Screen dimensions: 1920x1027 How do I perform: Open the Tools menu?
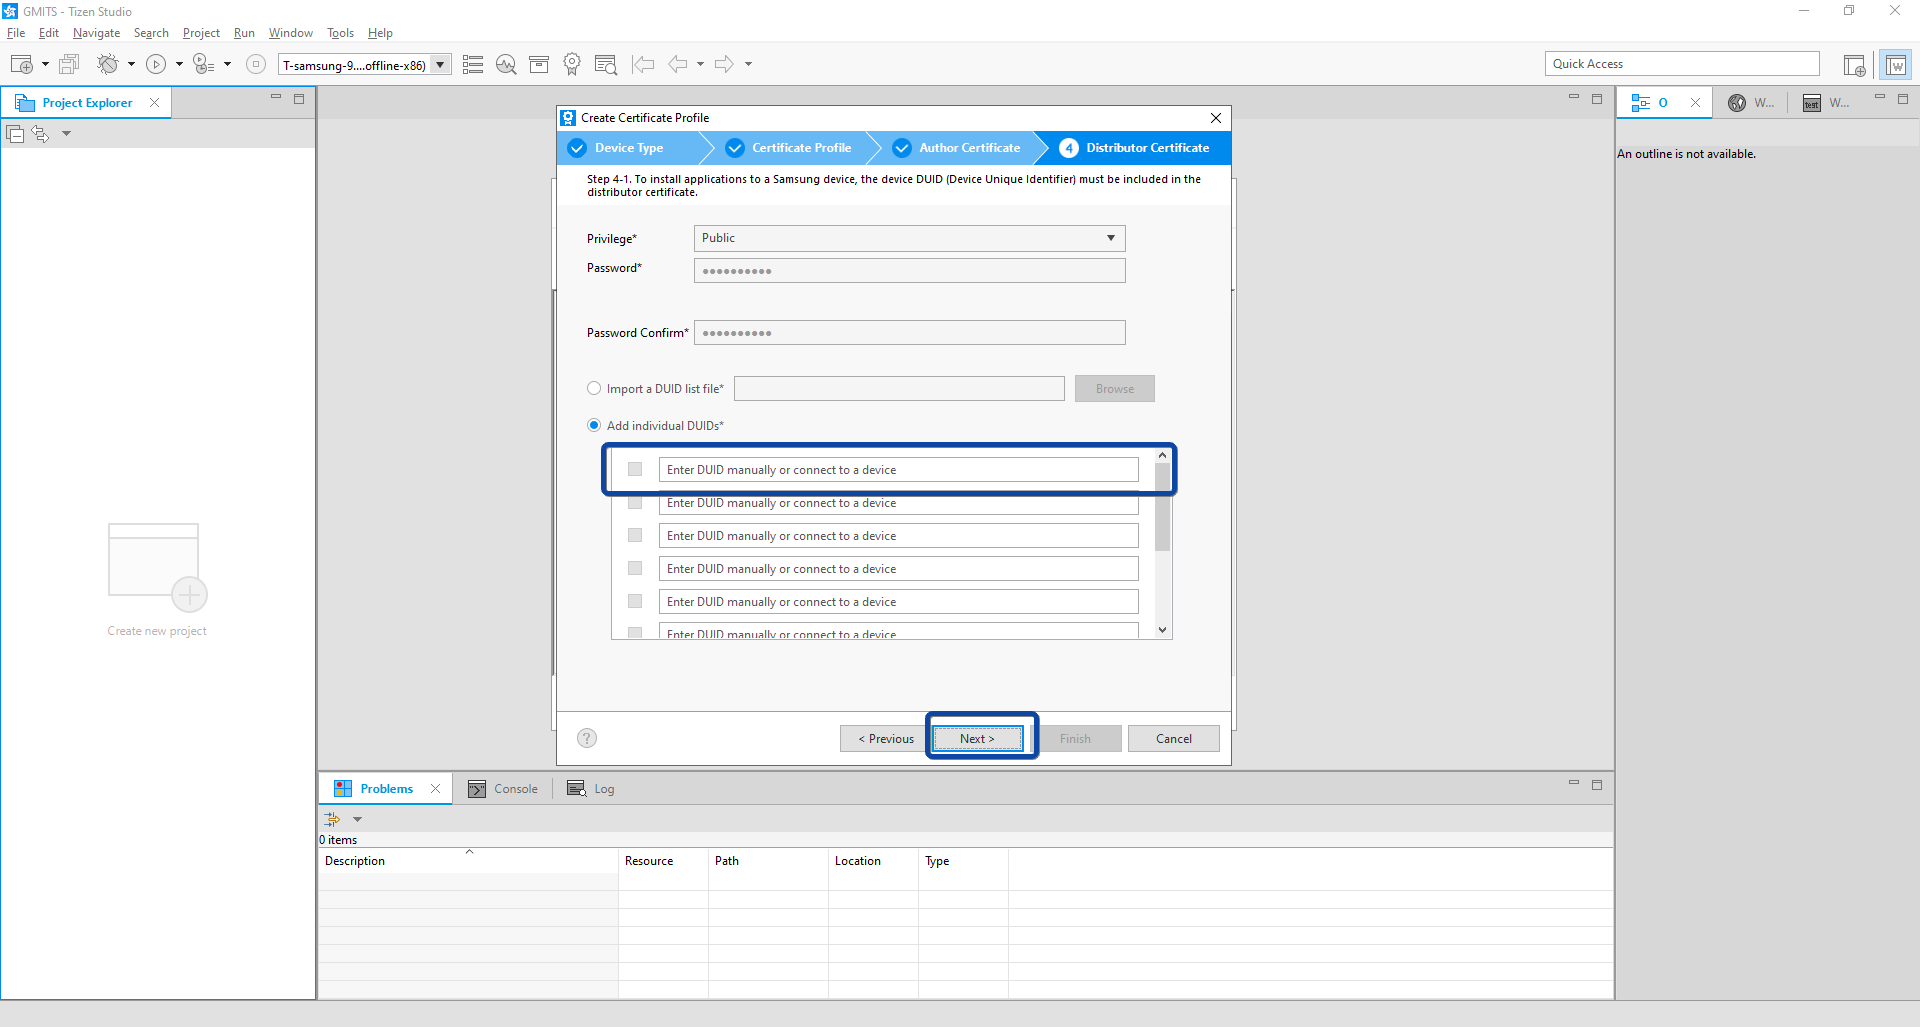pyautogui.click(x=340, y=33)
